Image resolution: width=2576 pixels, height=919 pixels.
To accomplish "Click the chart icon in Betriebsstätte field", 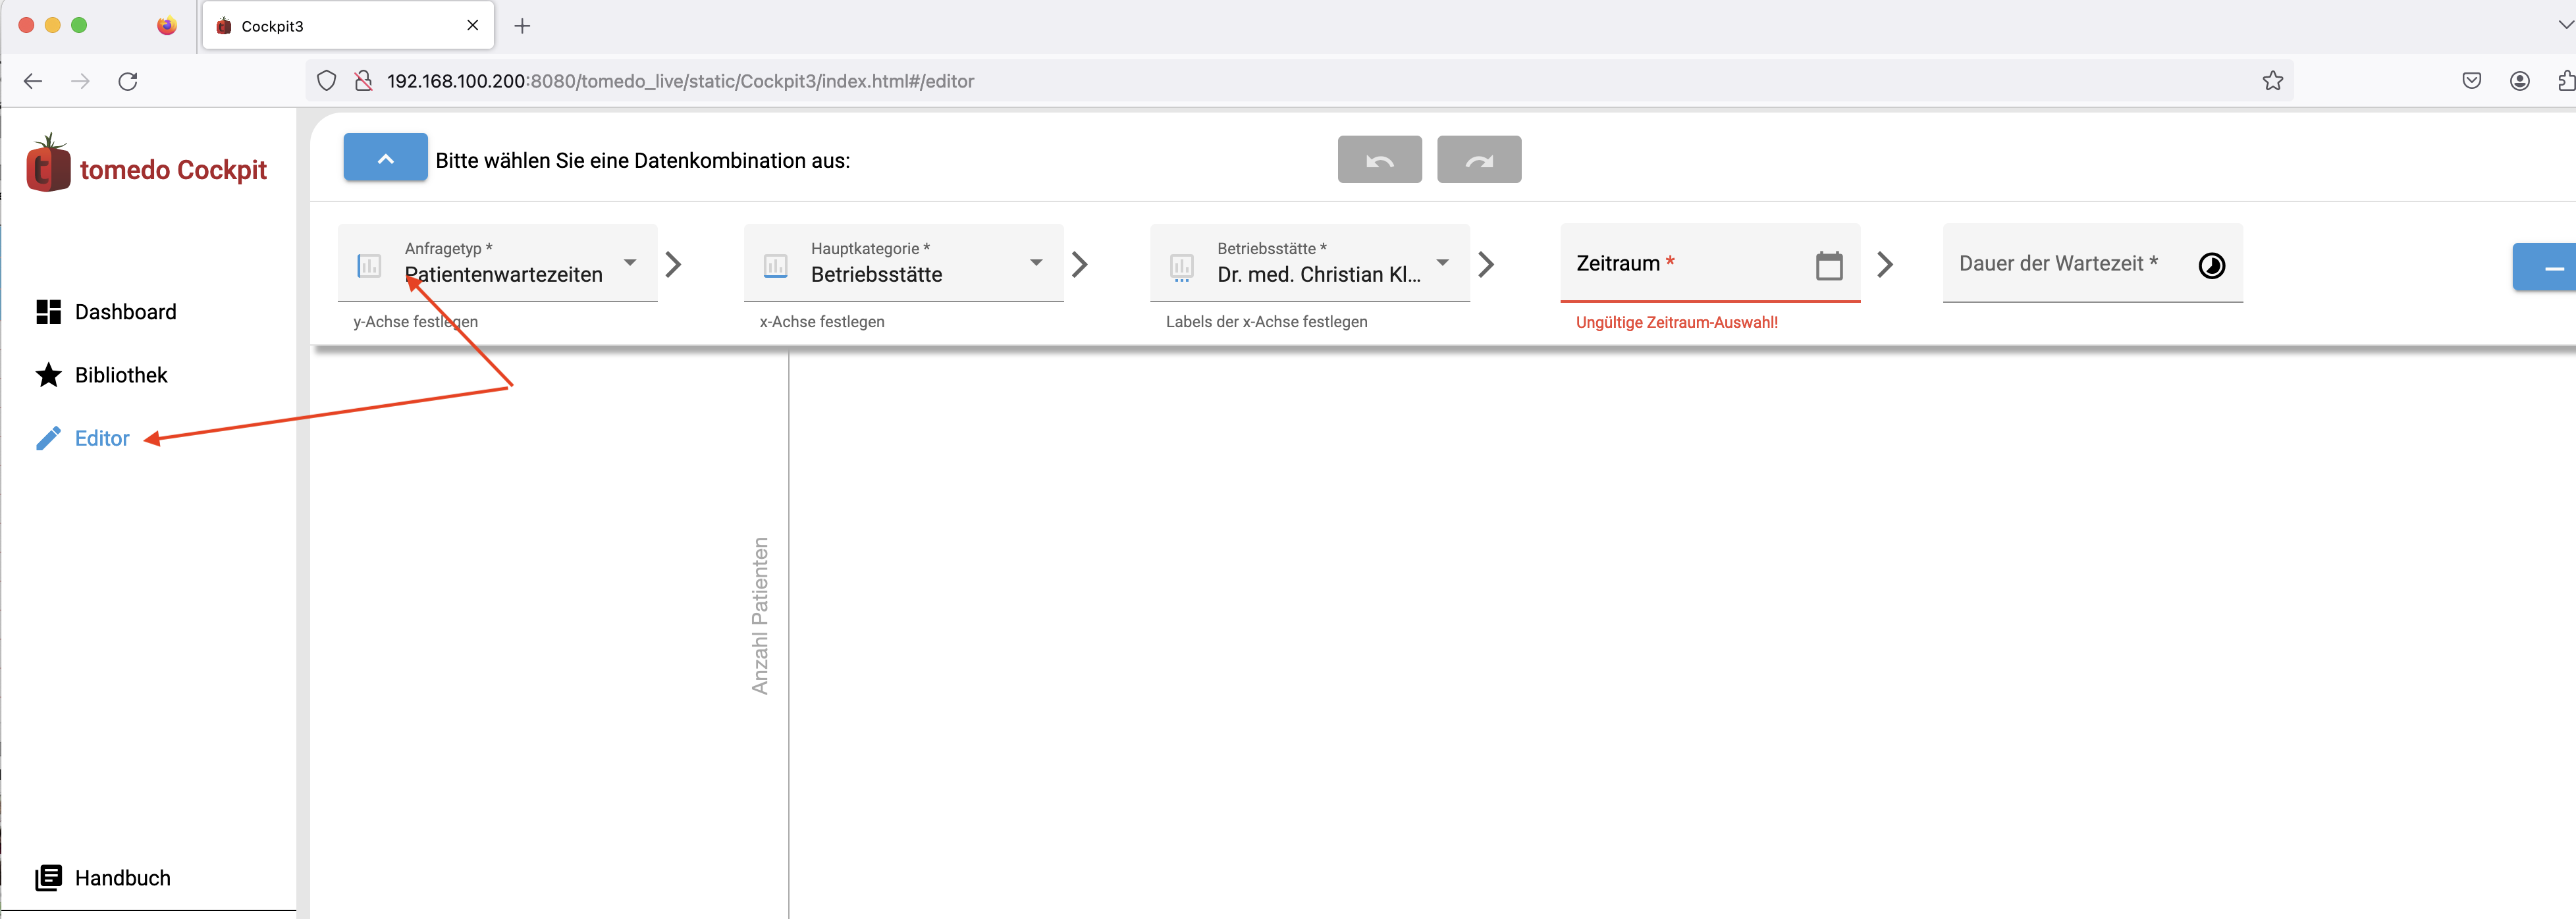I will click(x=1181, y=267).
